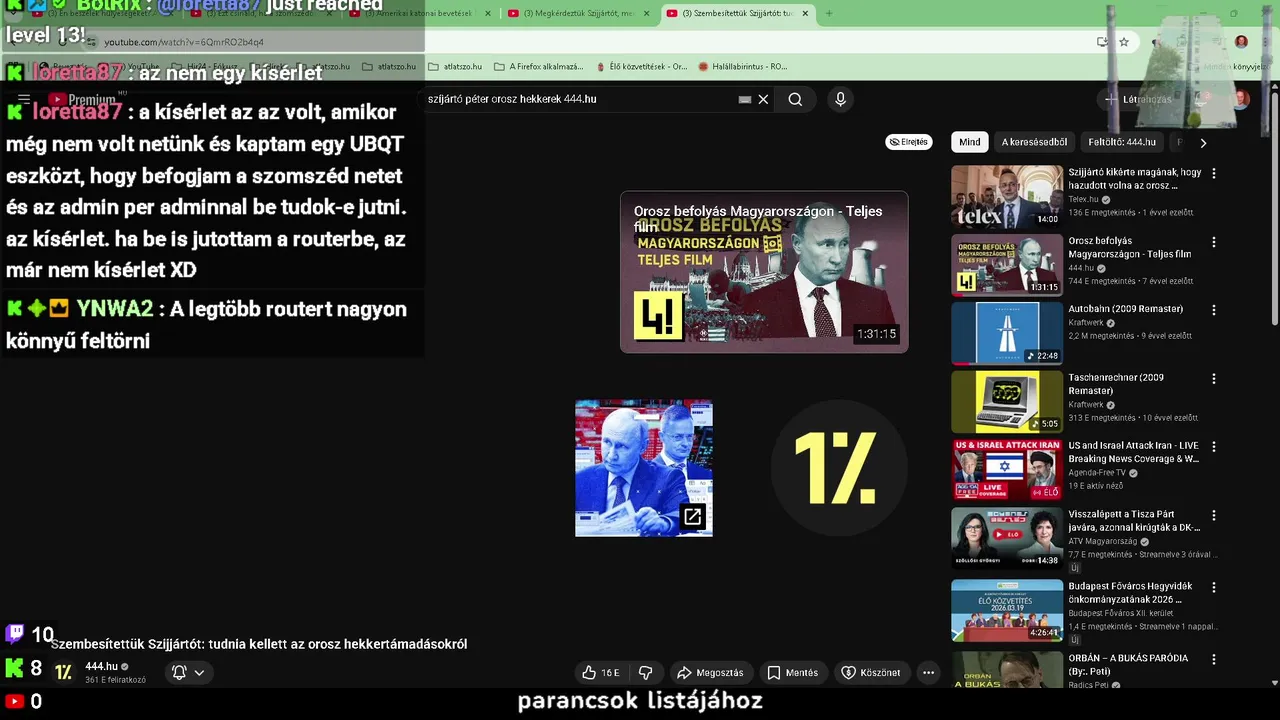Dislike the video with thumbs down
This screenshot has height=720, width=1280.
pyautogui.click(x=646, y=673)
